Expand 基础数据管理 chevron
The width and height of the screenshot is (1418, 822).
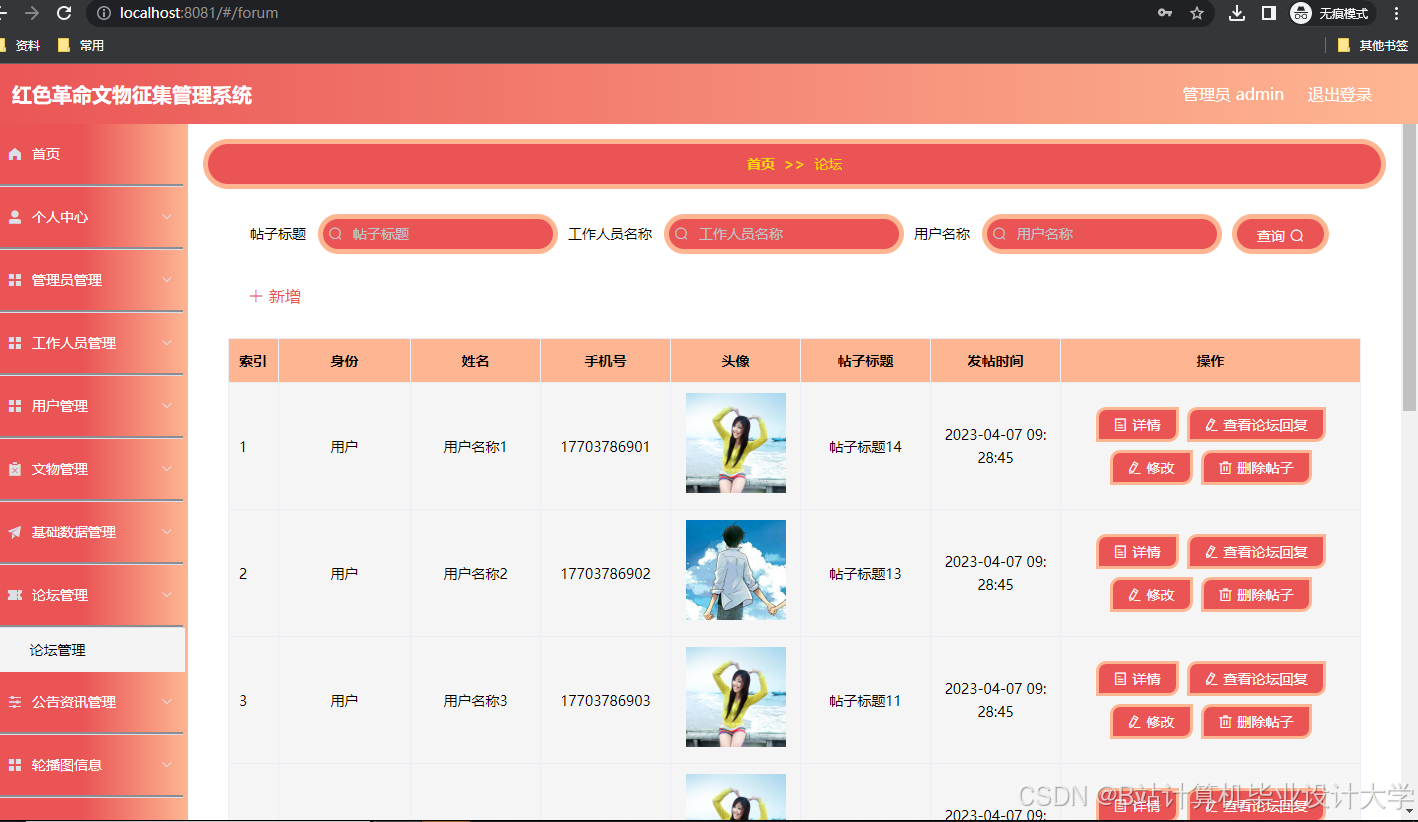tap(167, 532)
